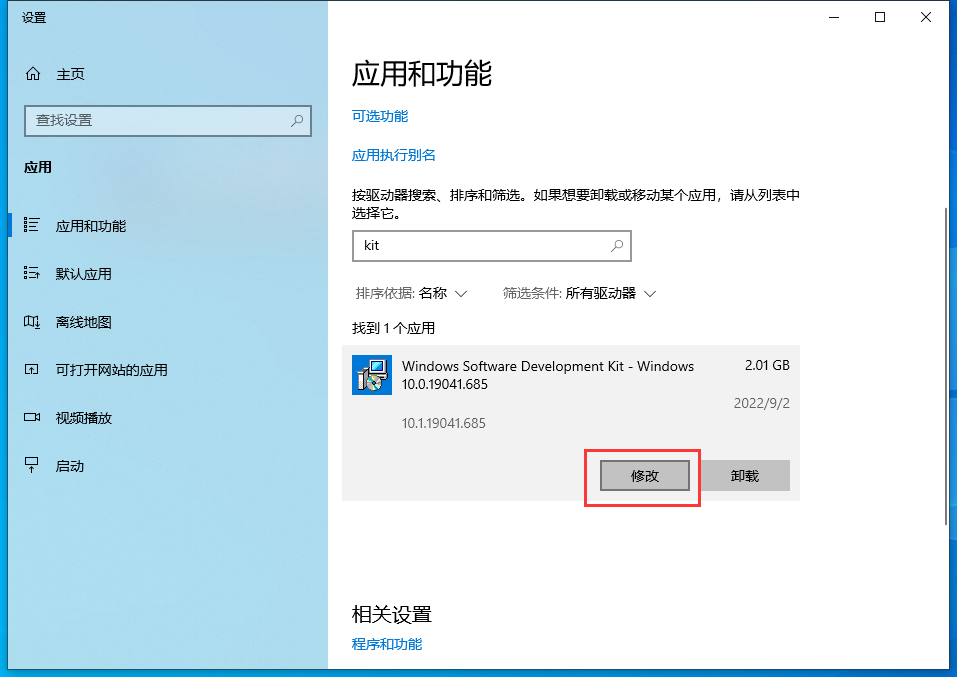Select the Windows Software Development Kit app name
The height and width of the screenshot is (677, 957).
[x=547, y=375]
